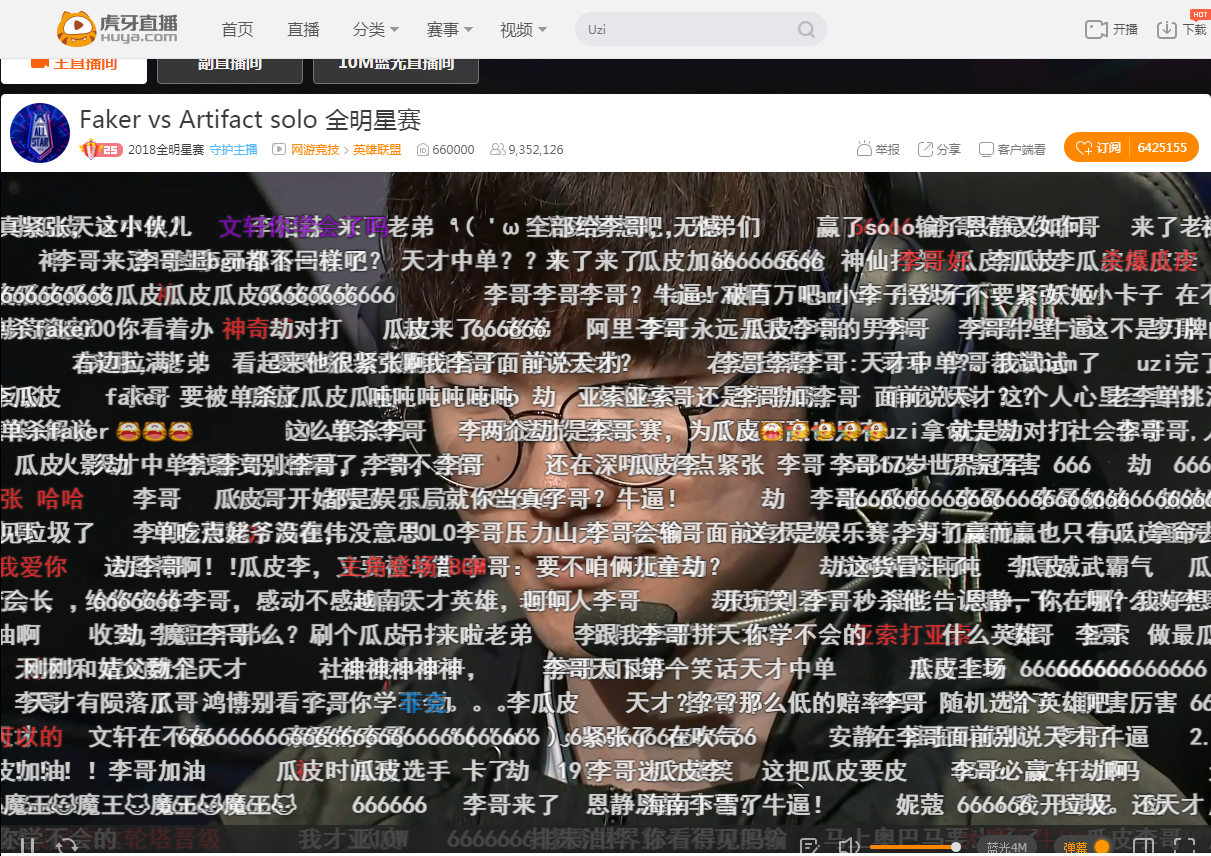The image size is (1211, 856).
Task: Open the 网游竞技 category link
Action: coord(315,150)
